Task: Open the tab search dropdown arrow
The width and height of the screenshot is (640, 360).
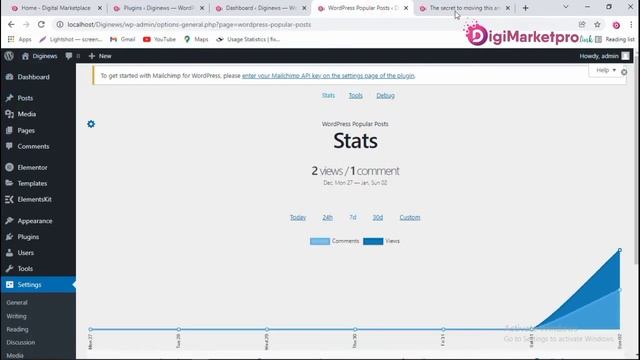Action: [x=566, y=7]
